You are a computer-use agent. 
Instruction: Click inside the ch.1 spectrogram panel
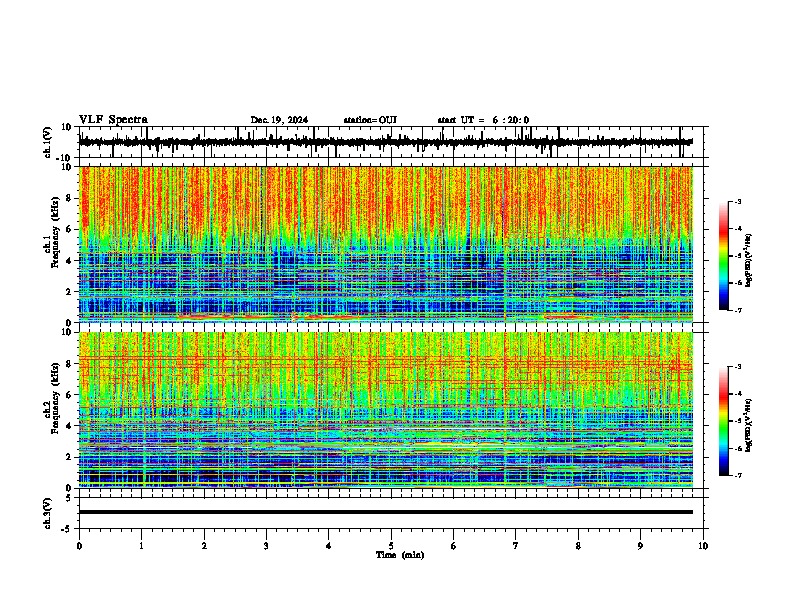[x=385, y=244]
